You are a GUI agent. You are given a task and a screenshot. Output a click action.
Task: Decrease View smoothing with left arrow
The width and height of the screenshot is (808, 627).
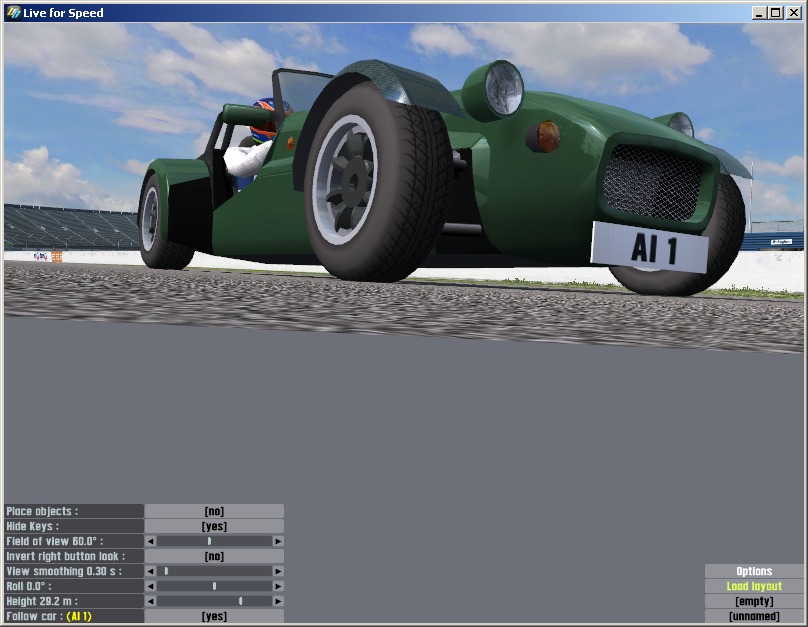tap(150, 571)
